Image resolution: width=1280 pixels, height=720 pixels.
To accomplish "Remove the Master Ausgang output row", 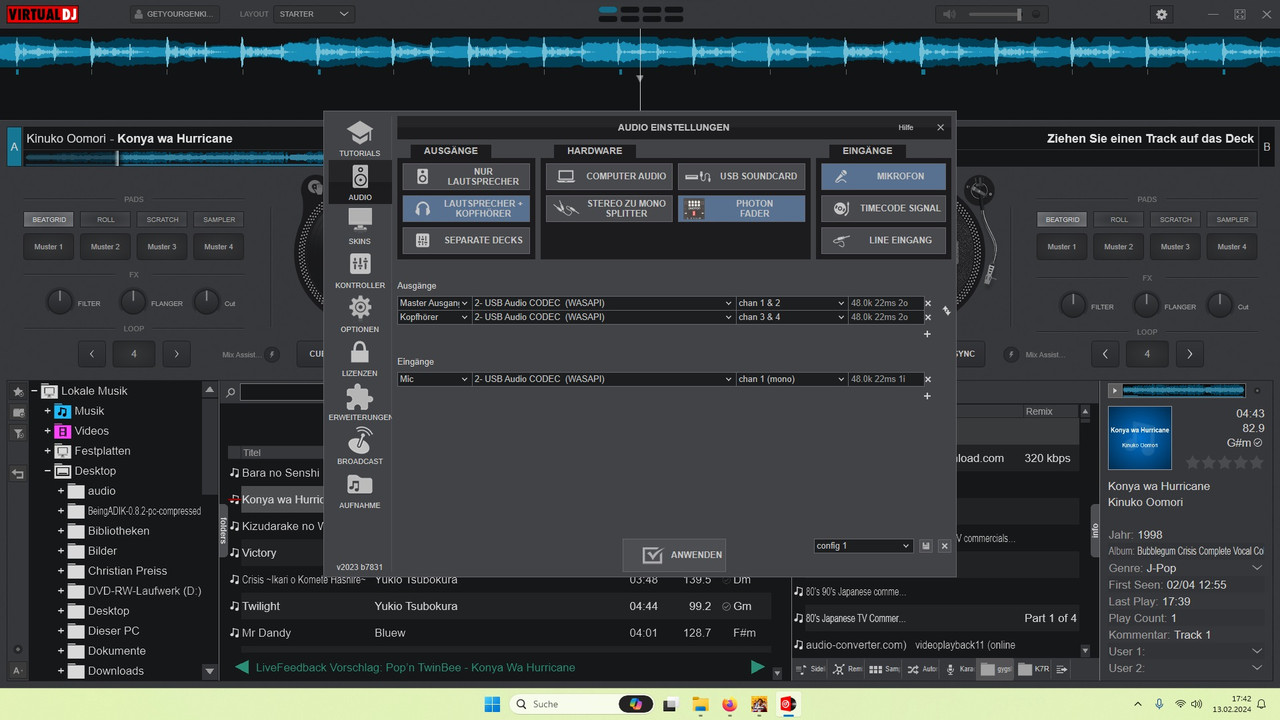I will pyautogui.click(x=927, y=304).
